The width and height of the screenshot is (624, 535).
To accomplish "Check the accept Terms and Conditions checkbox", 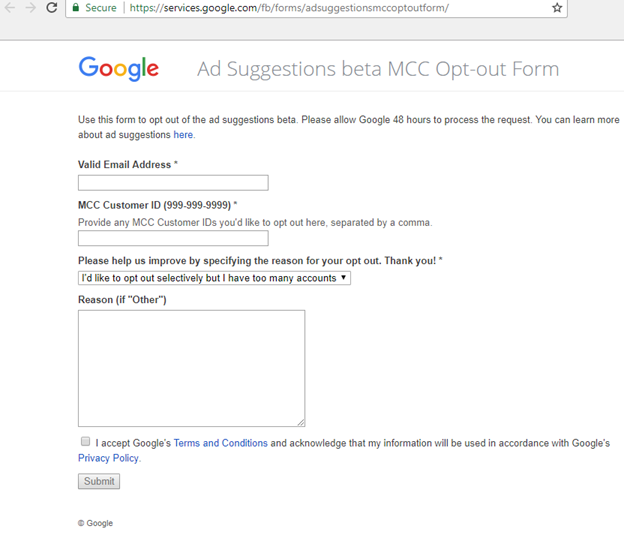I will 86,441.
